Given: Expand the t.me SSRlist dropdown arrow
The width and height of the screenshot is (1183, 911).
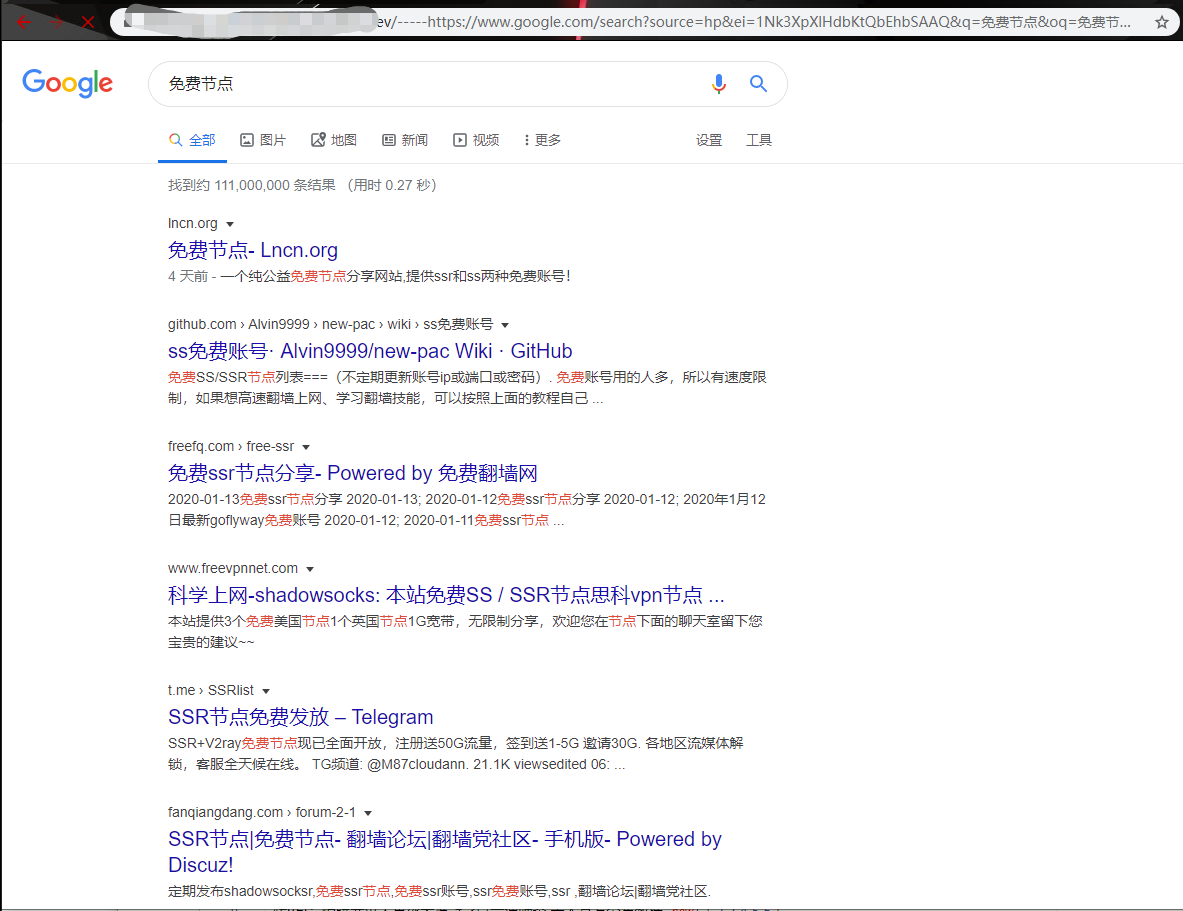Looking at the screenshot, I should click(266, 691).
